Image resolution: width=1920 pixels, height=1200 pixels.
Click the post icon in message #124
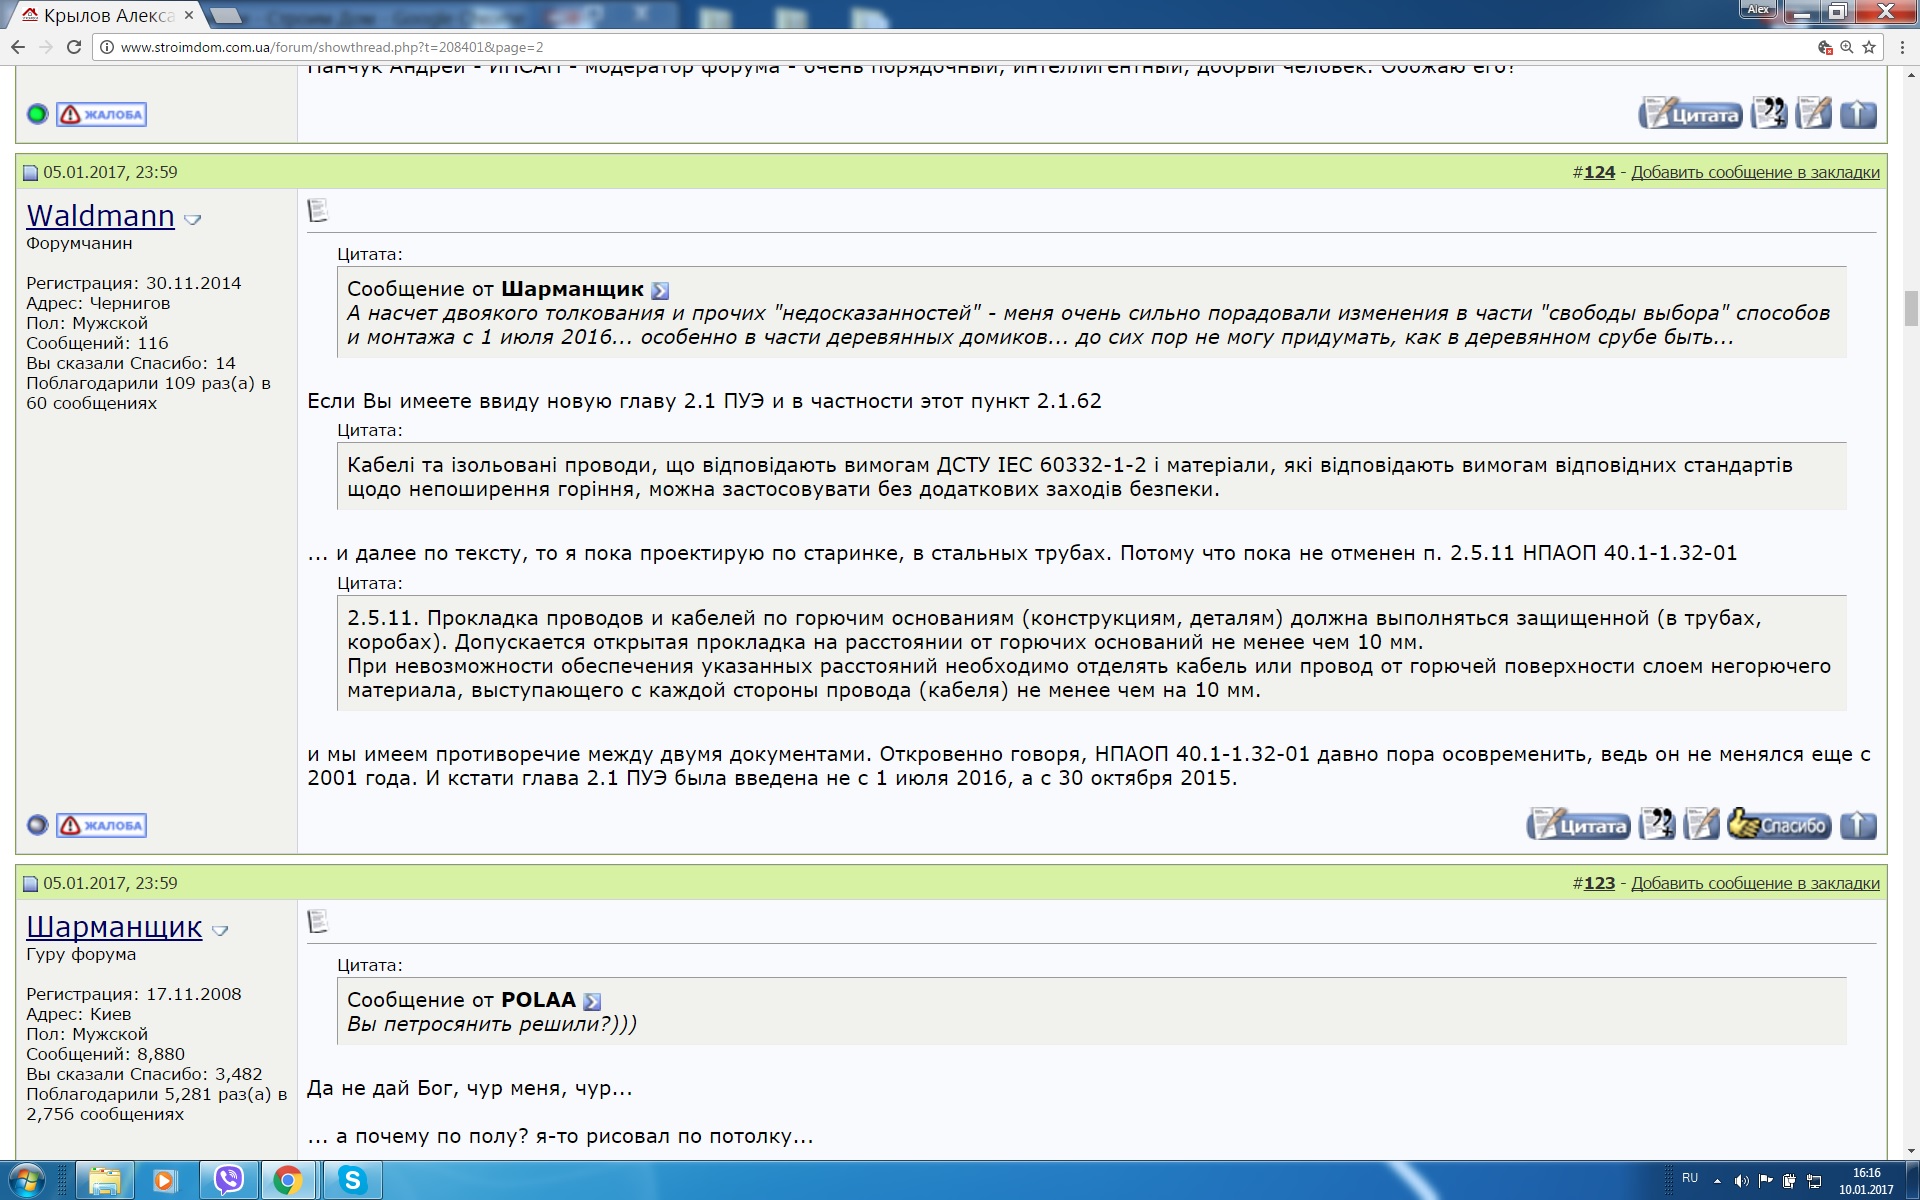[318, 210]
